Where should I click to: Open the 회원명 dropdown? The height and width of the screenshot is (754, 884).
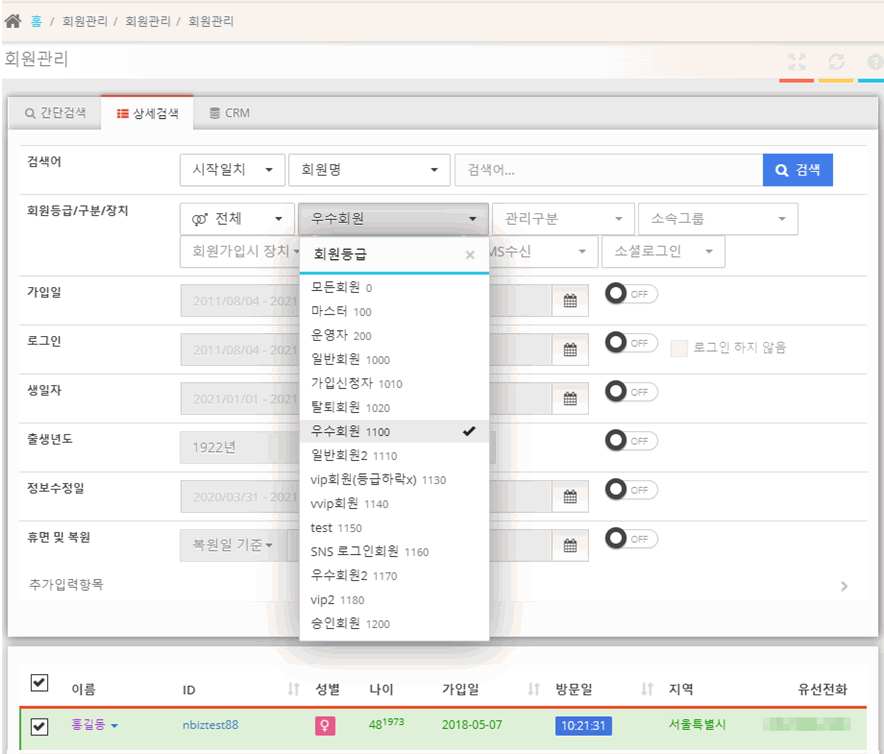tap(369, 170)
